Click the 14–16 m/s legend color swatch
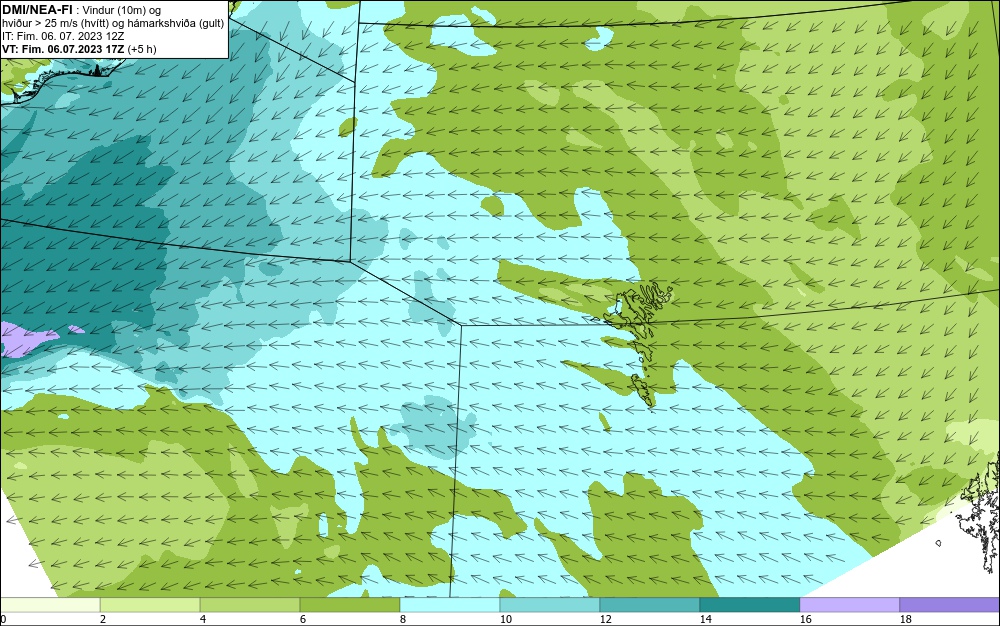The height and width of the screenshot is (626, 1000). (749, 604)
